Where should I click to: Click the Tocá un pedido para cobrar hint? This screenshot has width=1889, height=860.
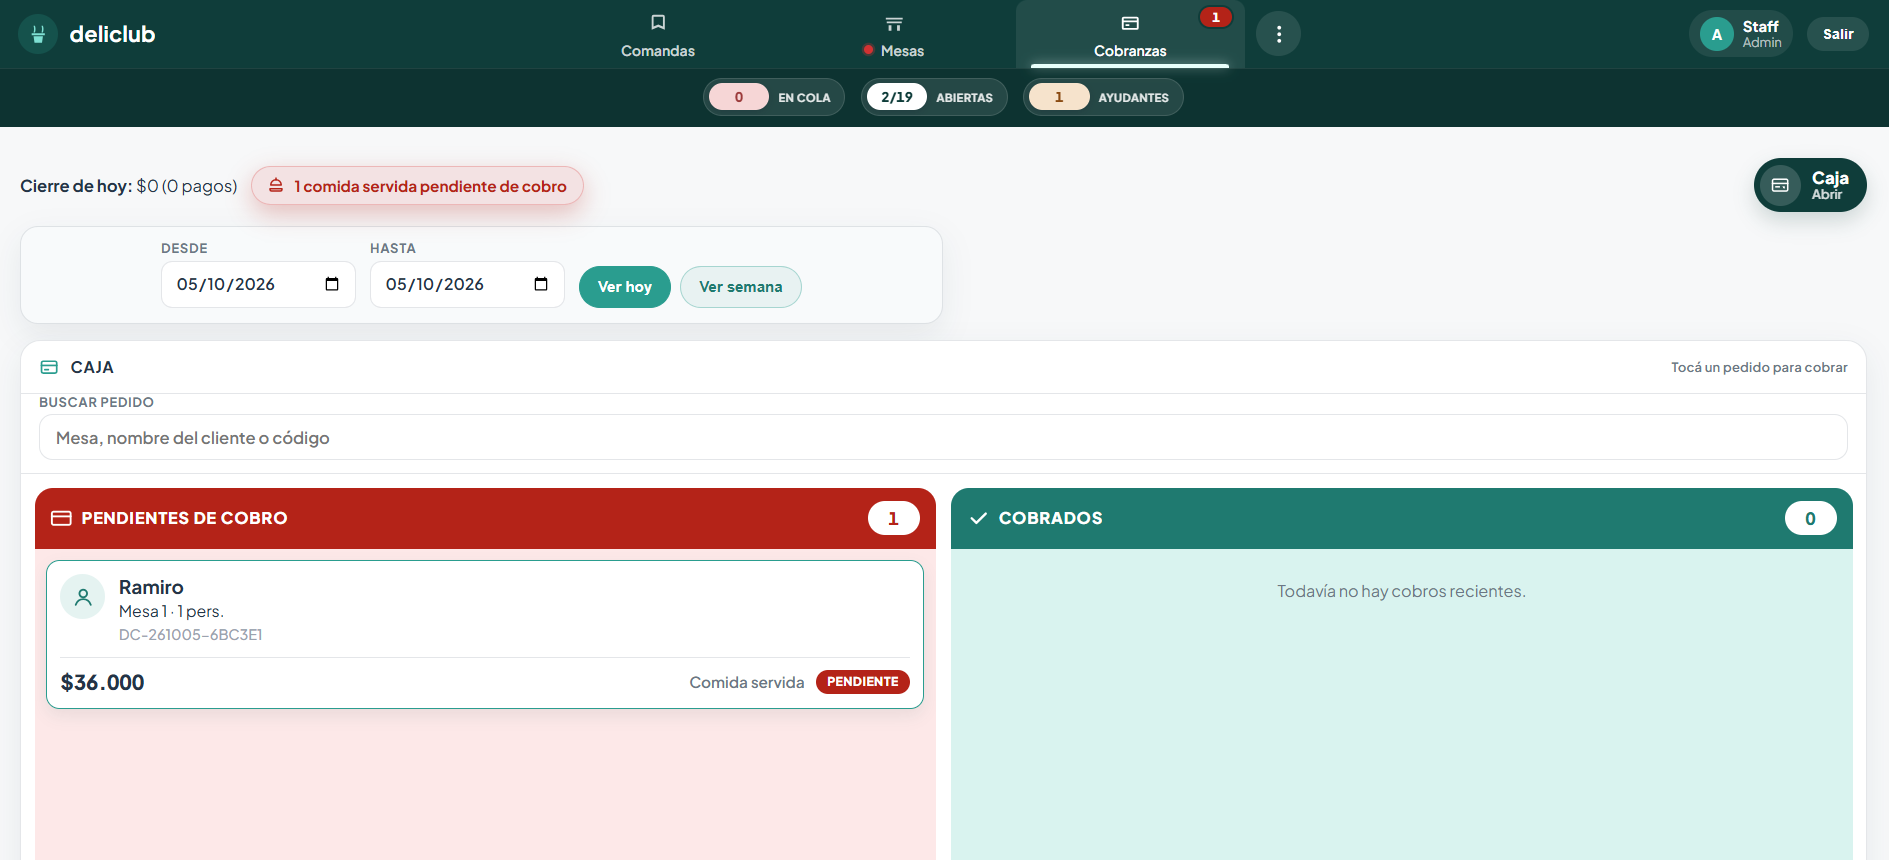[1759, 367]
